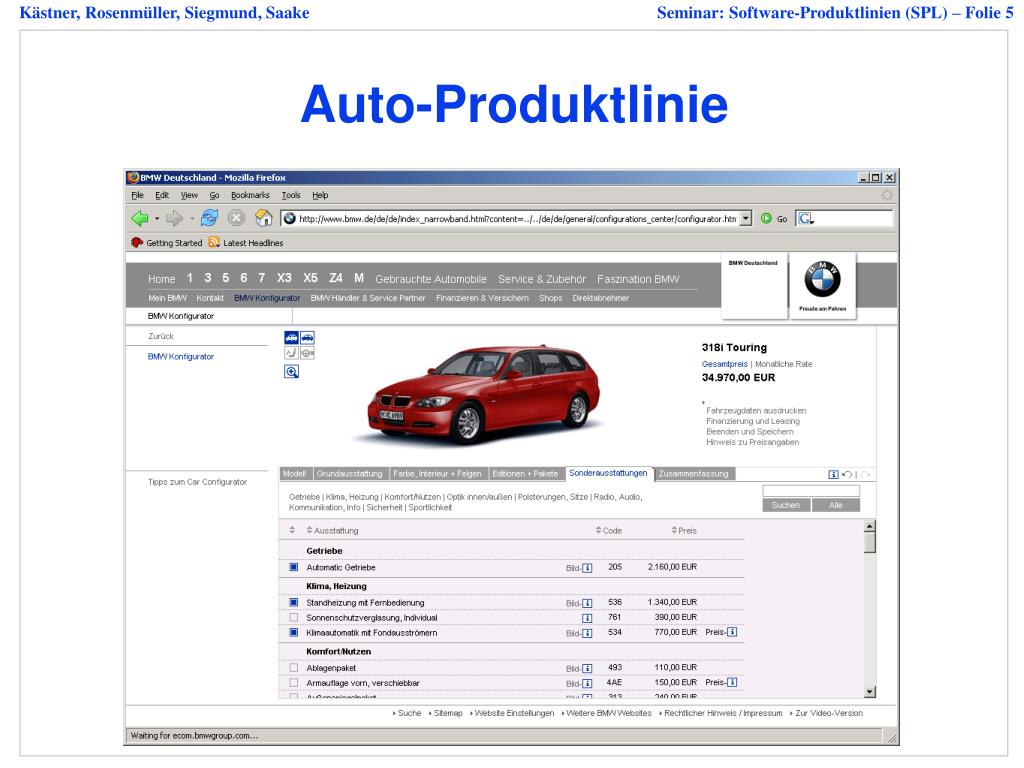Click the Zurück link in sidebar
Image resolution: width=1024 pixels, height=768 pixels.
pyautogui.click(x=161, y=336)
